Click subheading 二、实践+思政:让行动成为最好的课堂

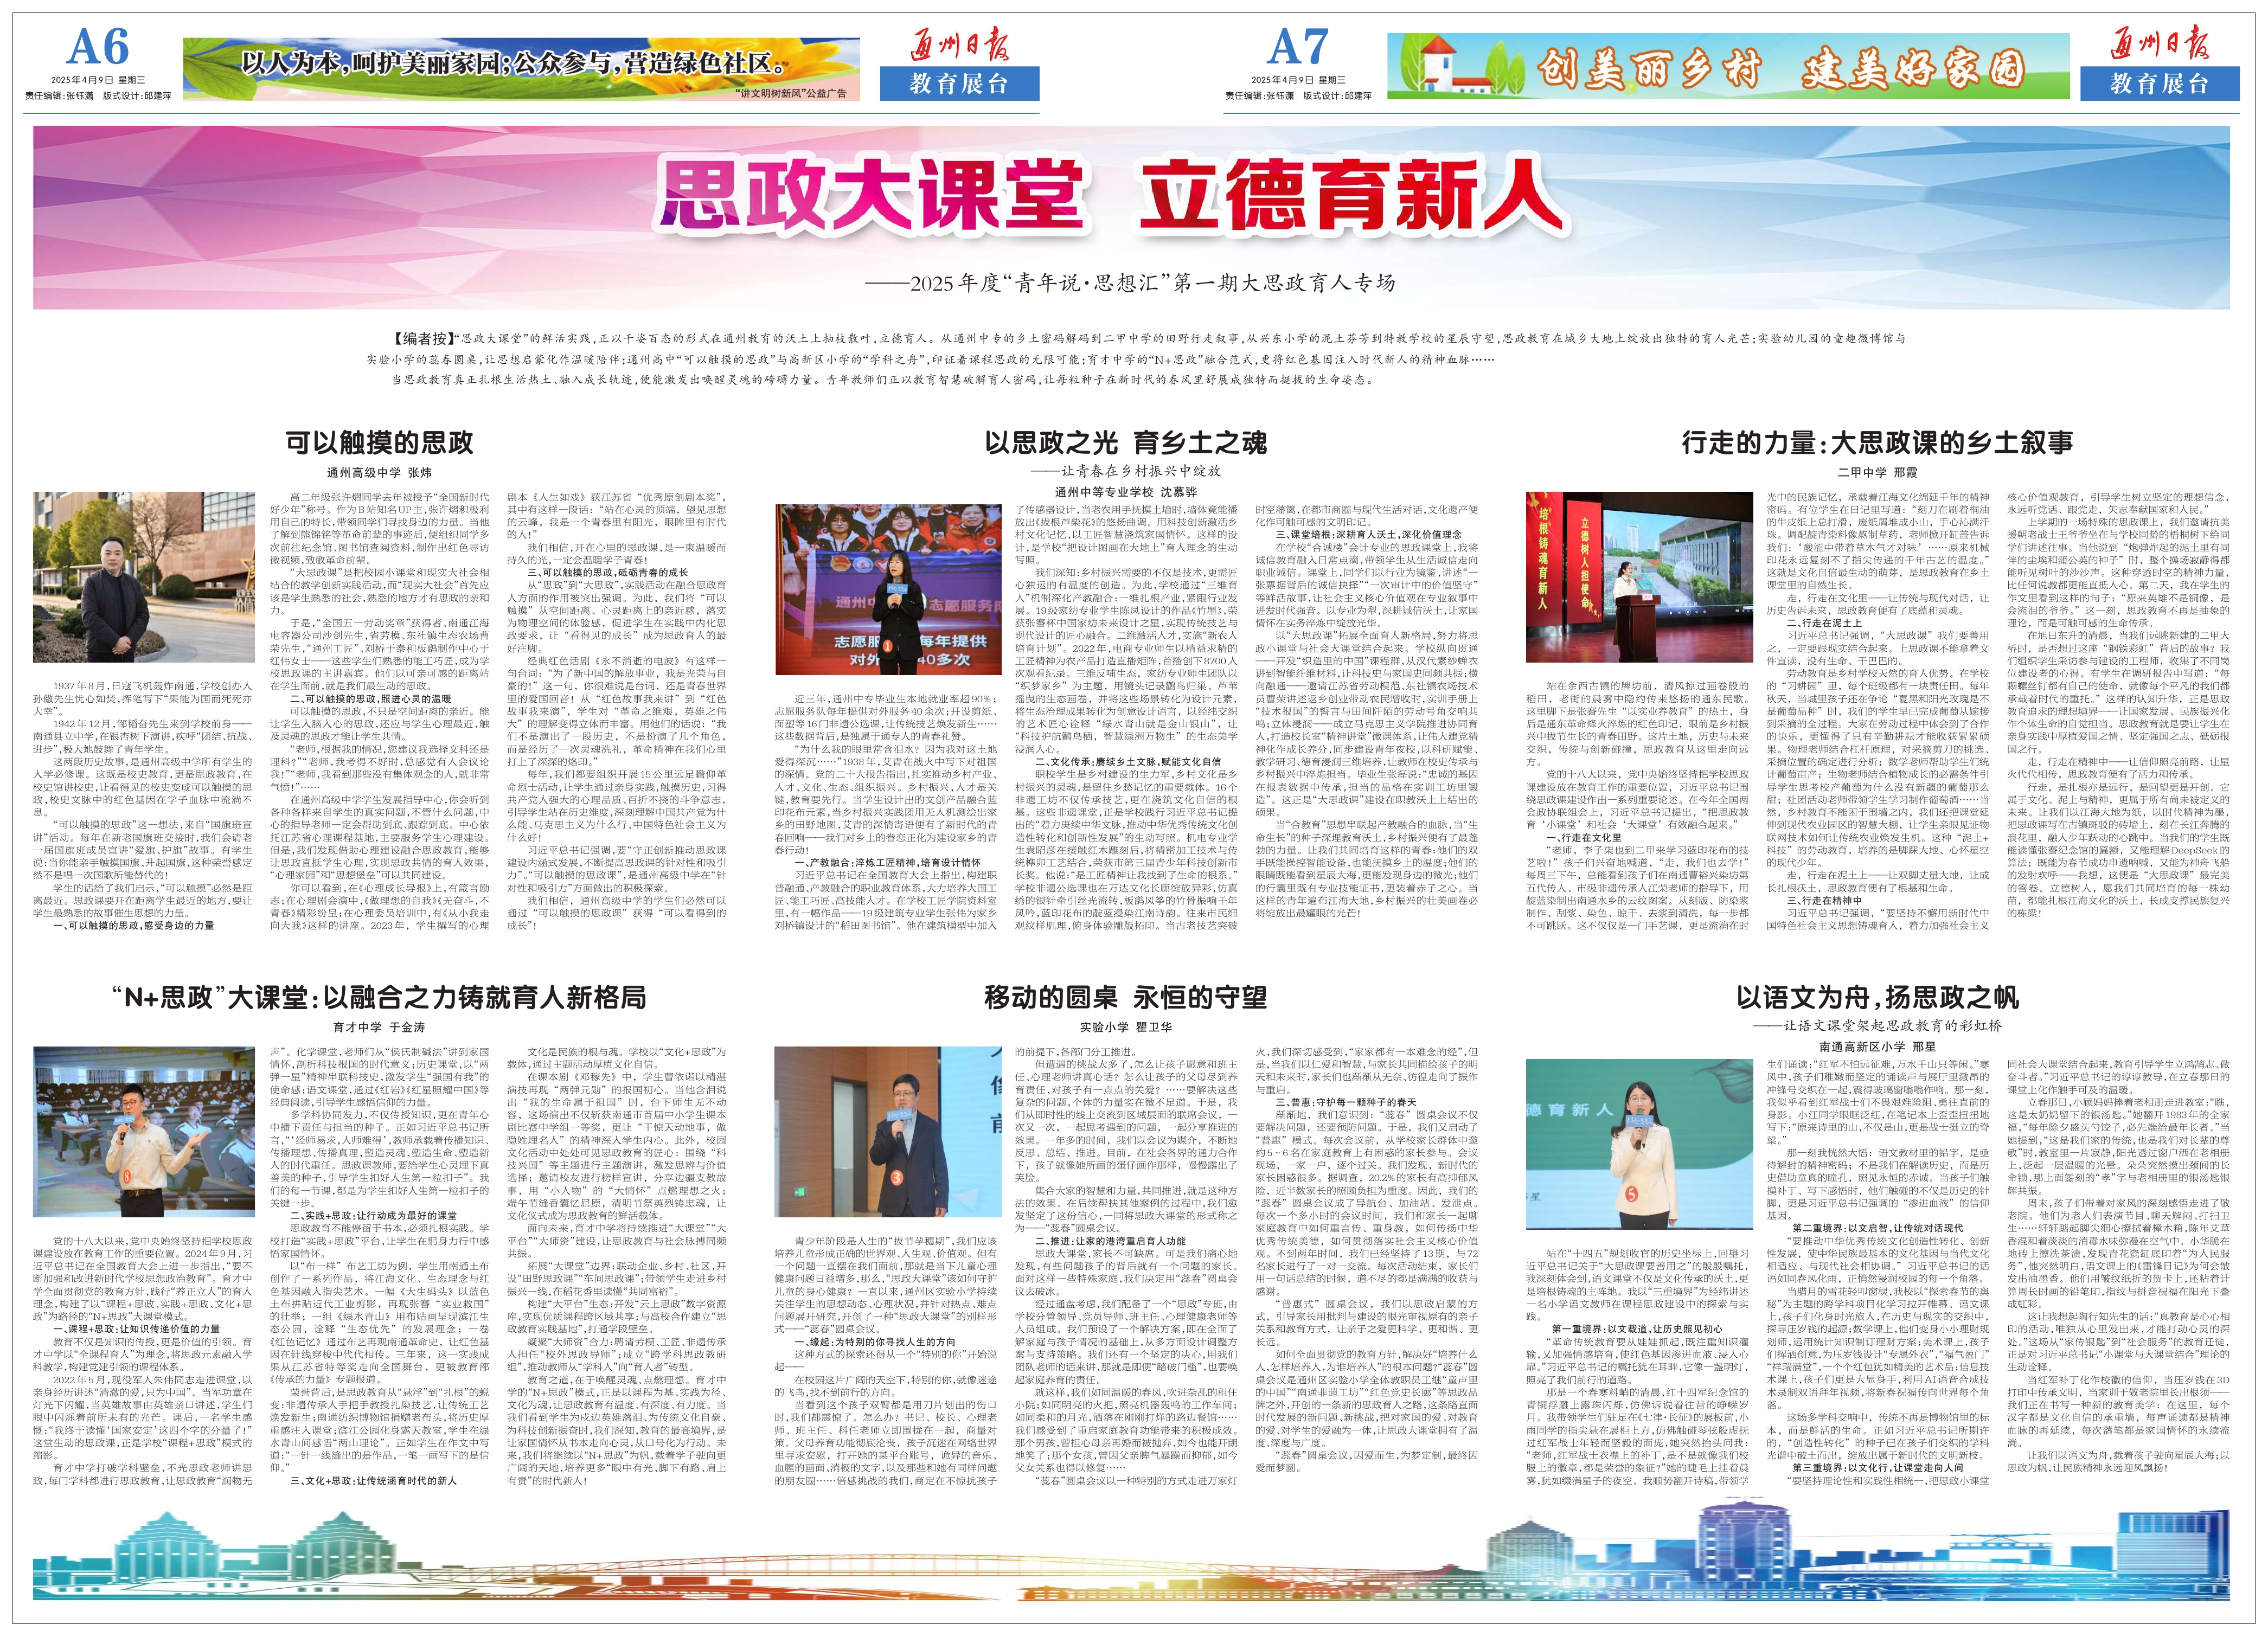point(373,1215)
